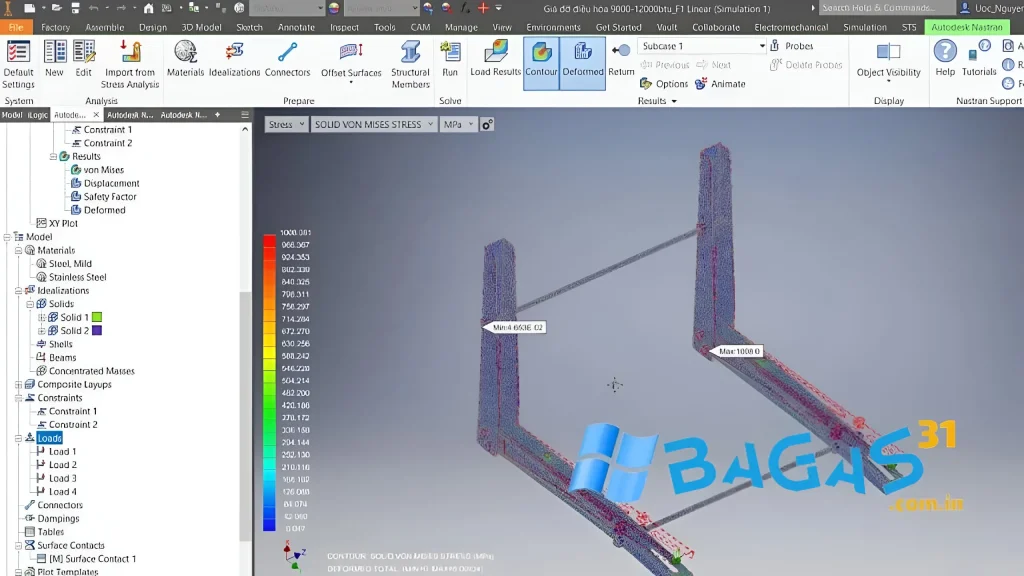Open Default Settings in the System panel
1024x576 pixels.
point(18,64)
